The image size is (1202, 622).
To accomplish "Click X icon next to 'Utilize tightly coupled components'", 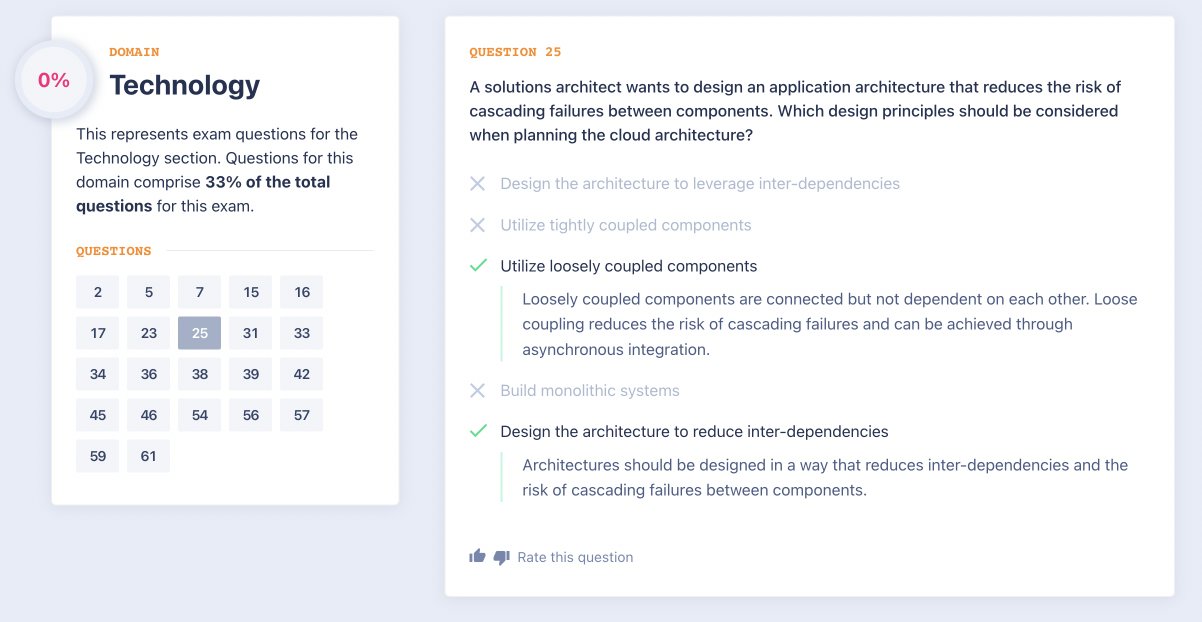I will click(x=478, y=225).
